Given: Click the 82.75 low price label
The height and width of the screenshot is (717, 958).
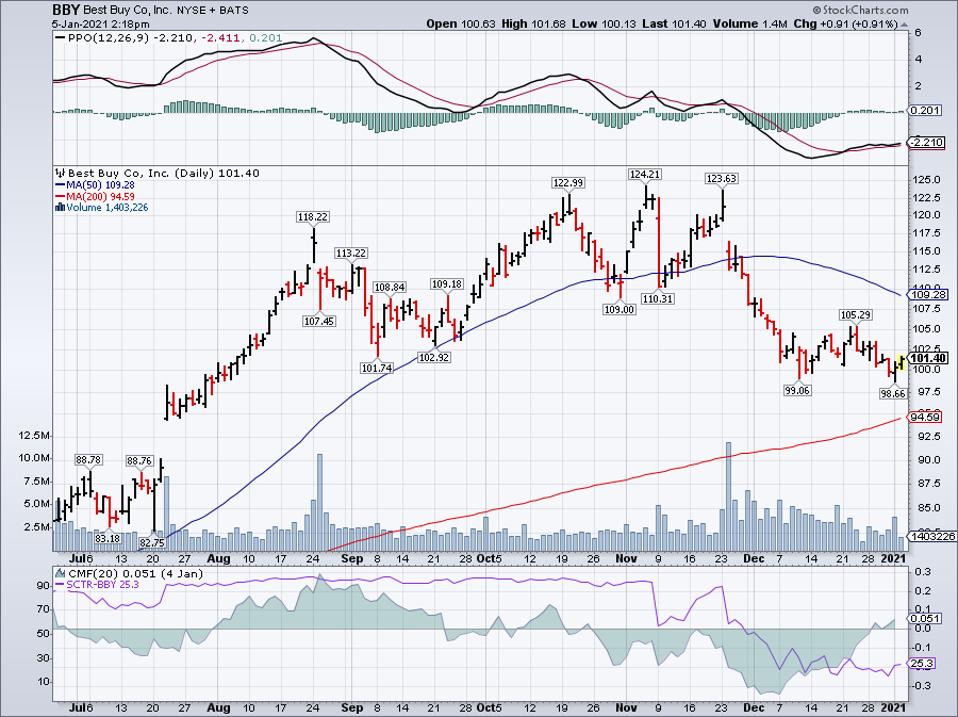Looking at the screenshot, I should point(152,542).
